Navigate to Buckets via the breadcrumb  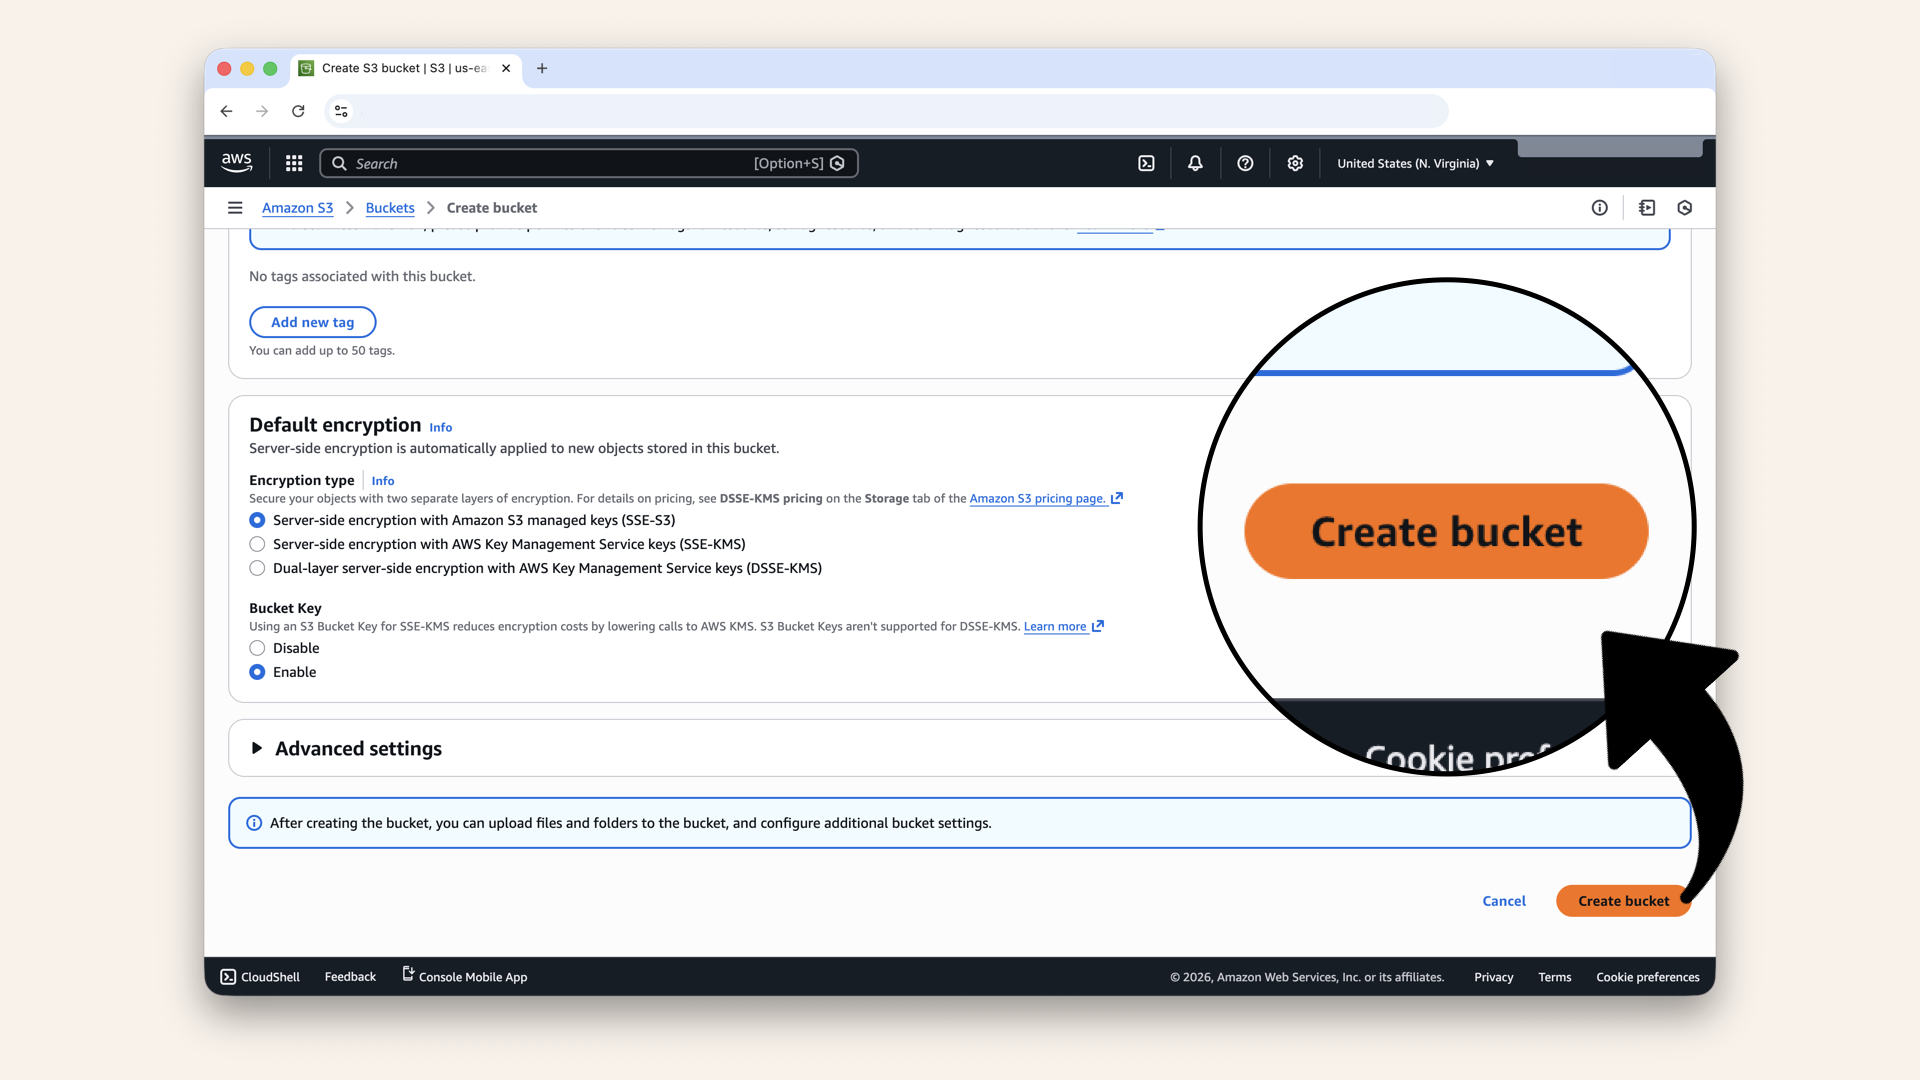pos(390,208)
